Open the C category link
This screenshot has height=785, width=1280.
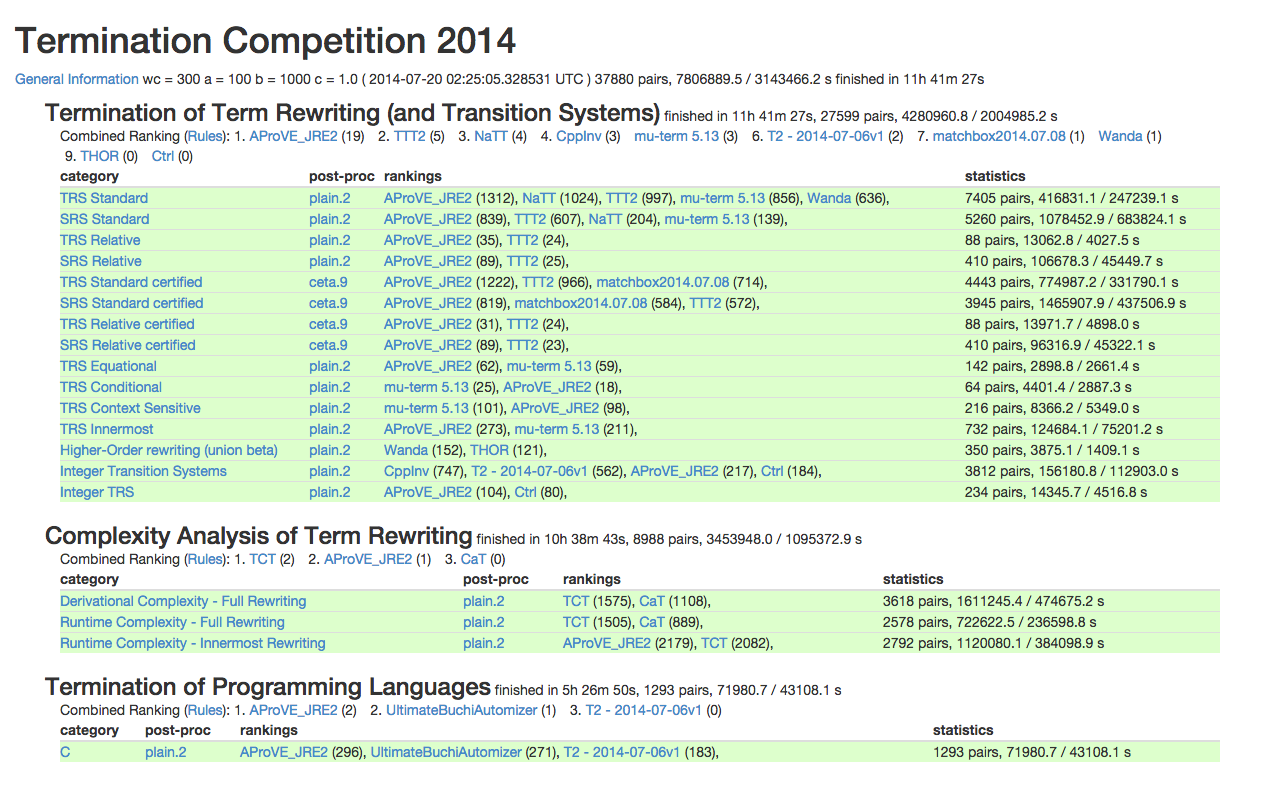coord(65,752)
